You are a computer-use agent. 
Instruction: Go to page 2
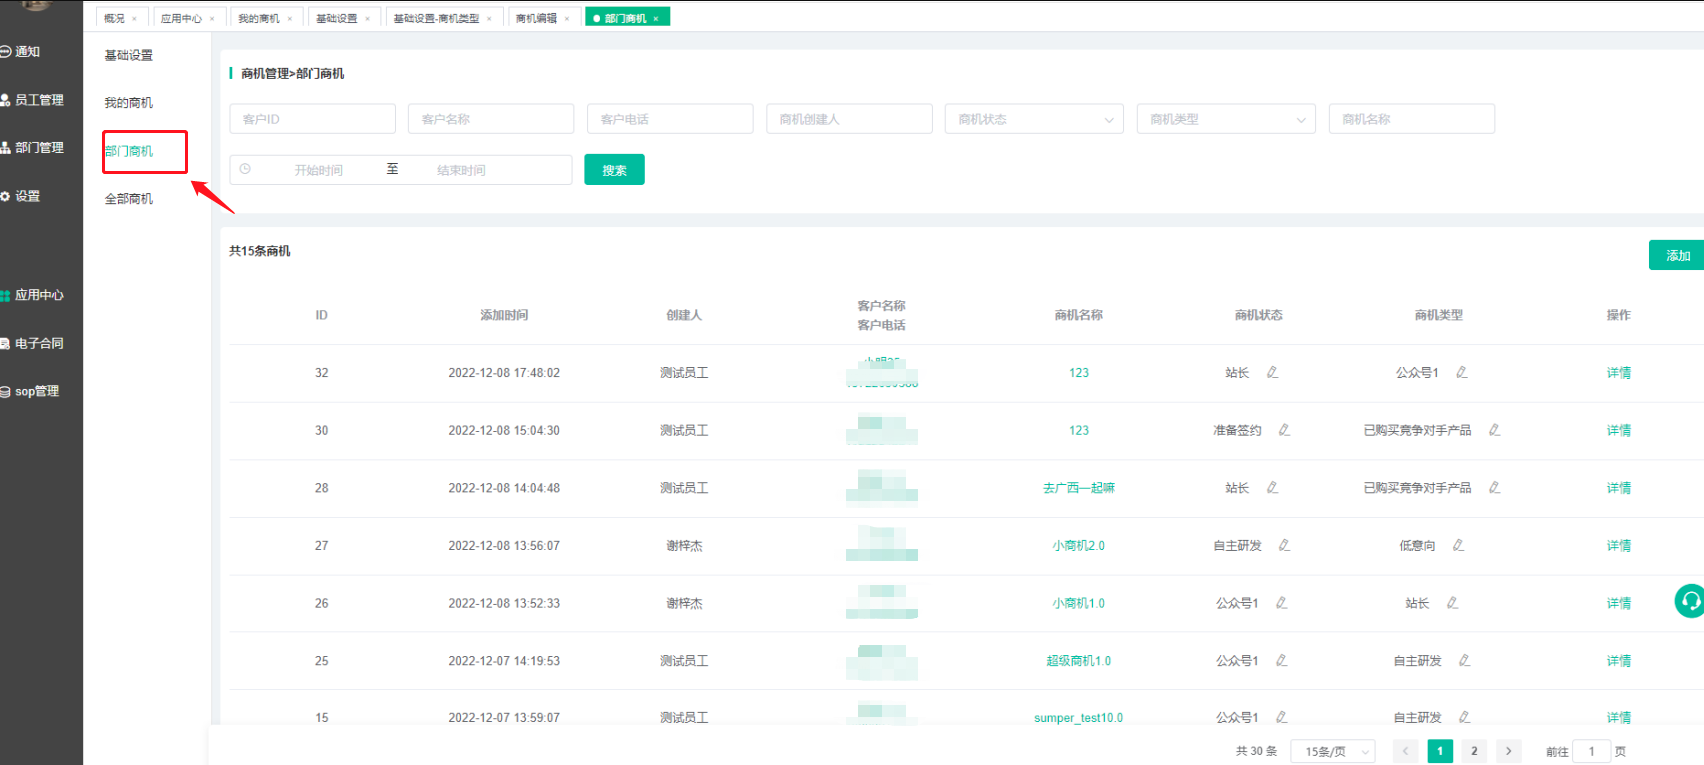[1473, 751]
